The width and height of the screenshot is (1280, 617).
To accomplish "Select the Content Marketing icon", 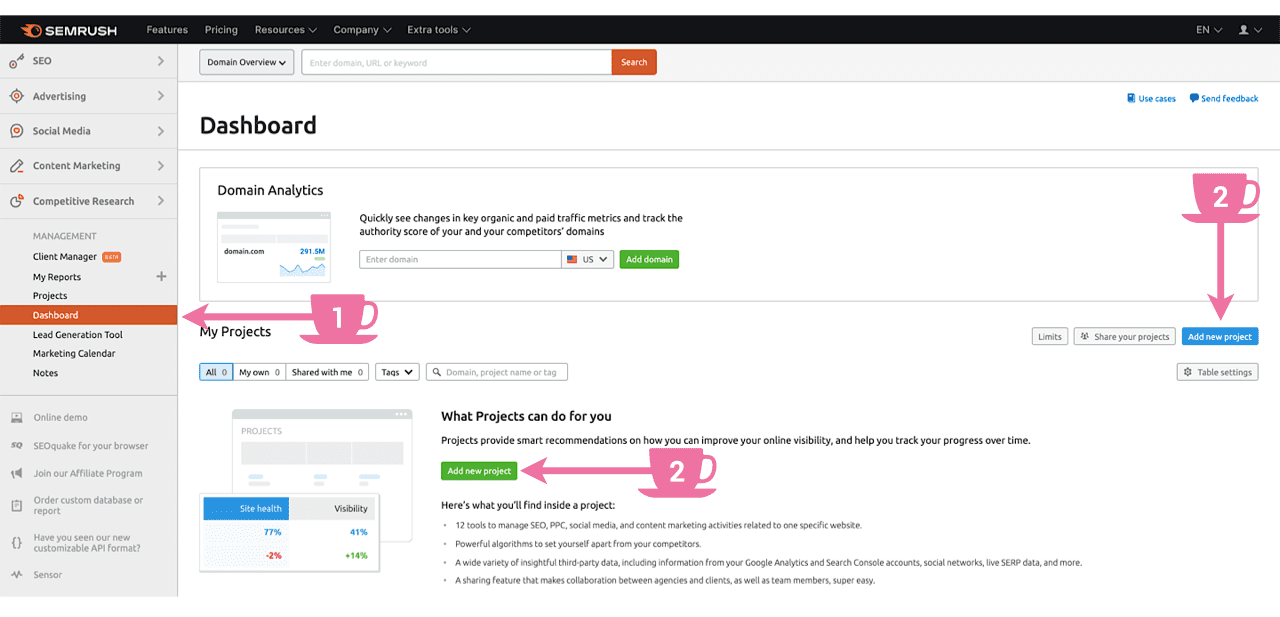I will (x=16, y=165).
